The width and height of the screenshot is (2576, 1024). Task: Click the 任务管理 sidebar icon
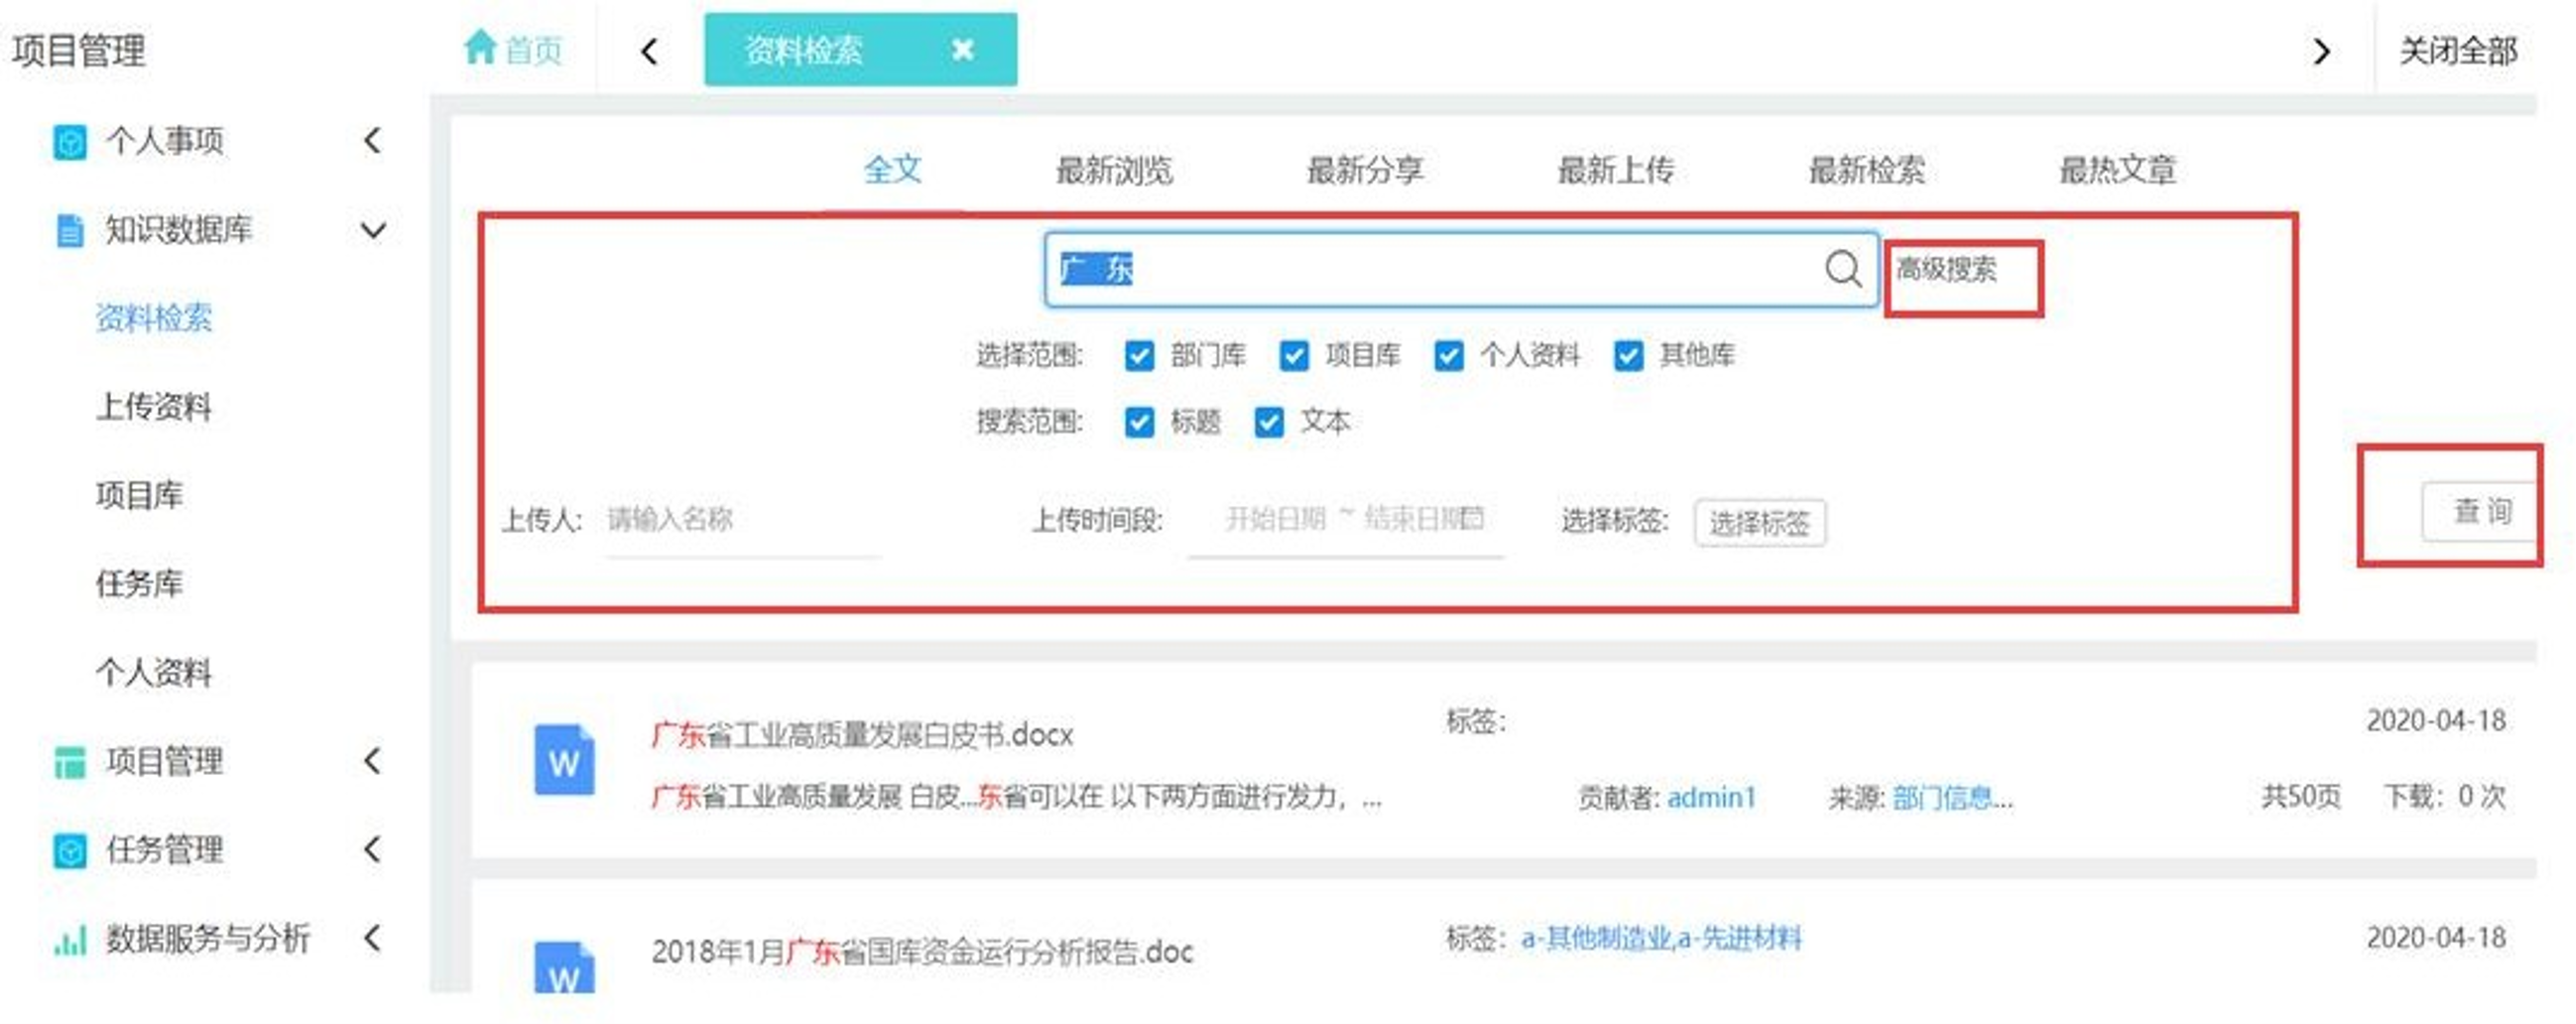click(x=69, y=851)
